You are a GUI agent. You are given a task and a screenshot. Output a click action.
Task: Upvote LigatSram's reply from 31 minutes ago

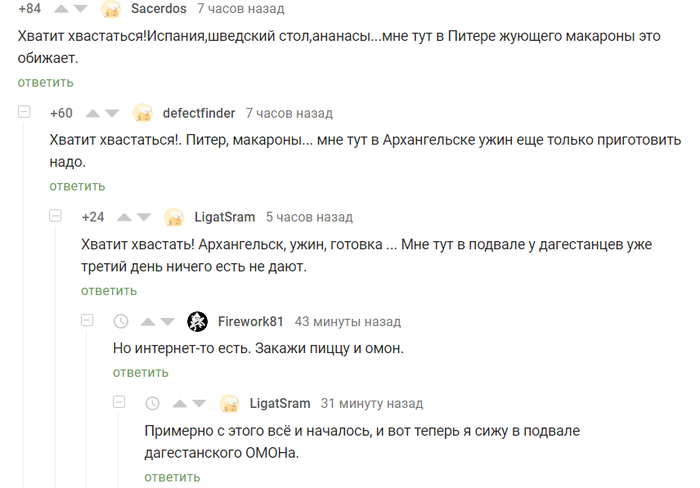[179, 404]
